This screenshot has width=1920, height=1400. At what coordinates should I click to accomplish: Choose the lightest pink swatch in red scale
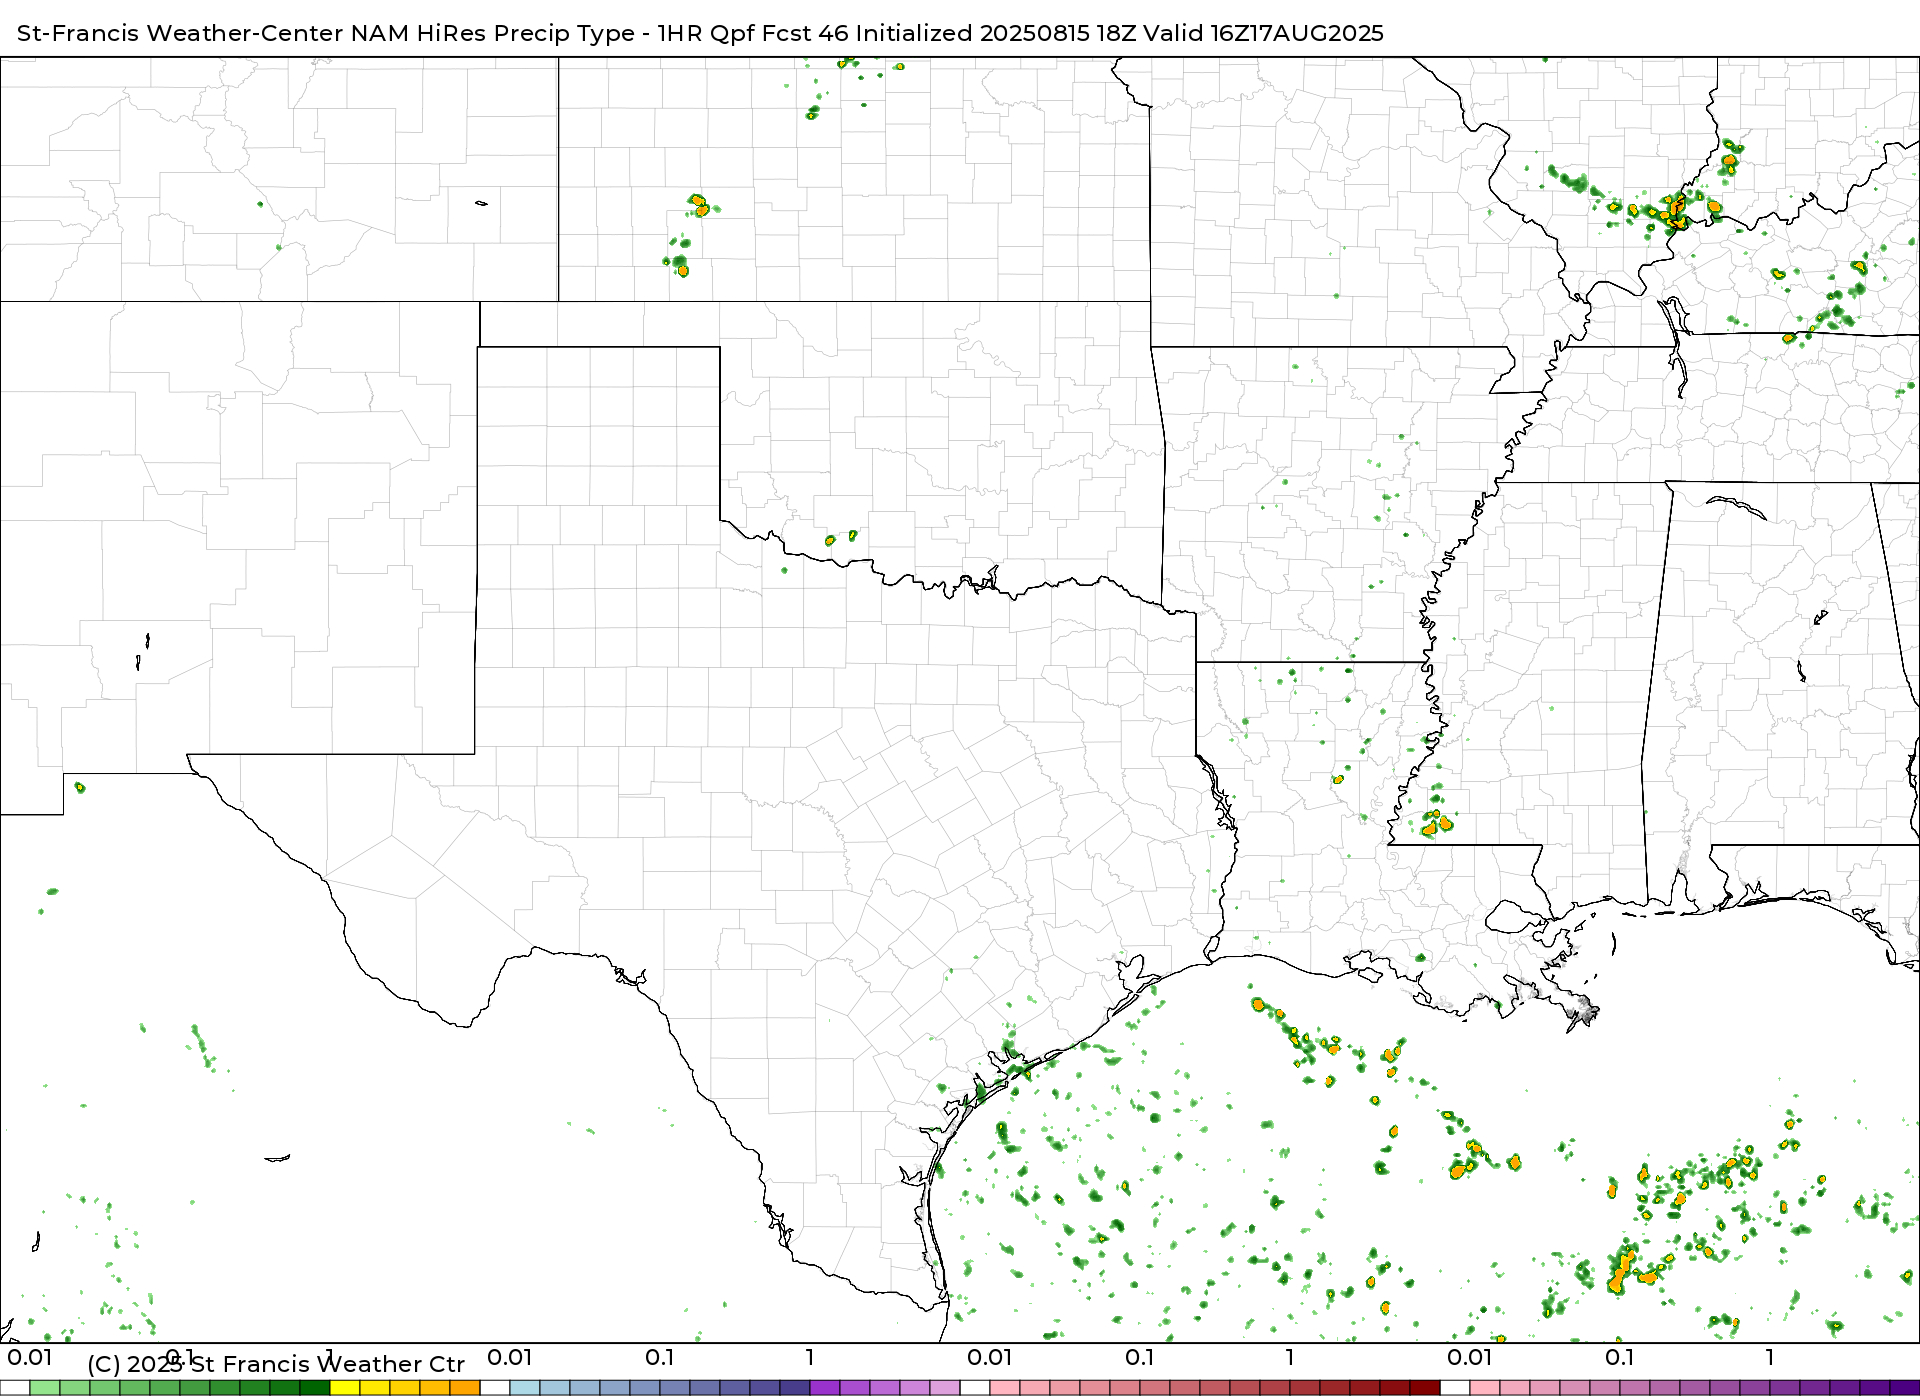[1005, 1388]
